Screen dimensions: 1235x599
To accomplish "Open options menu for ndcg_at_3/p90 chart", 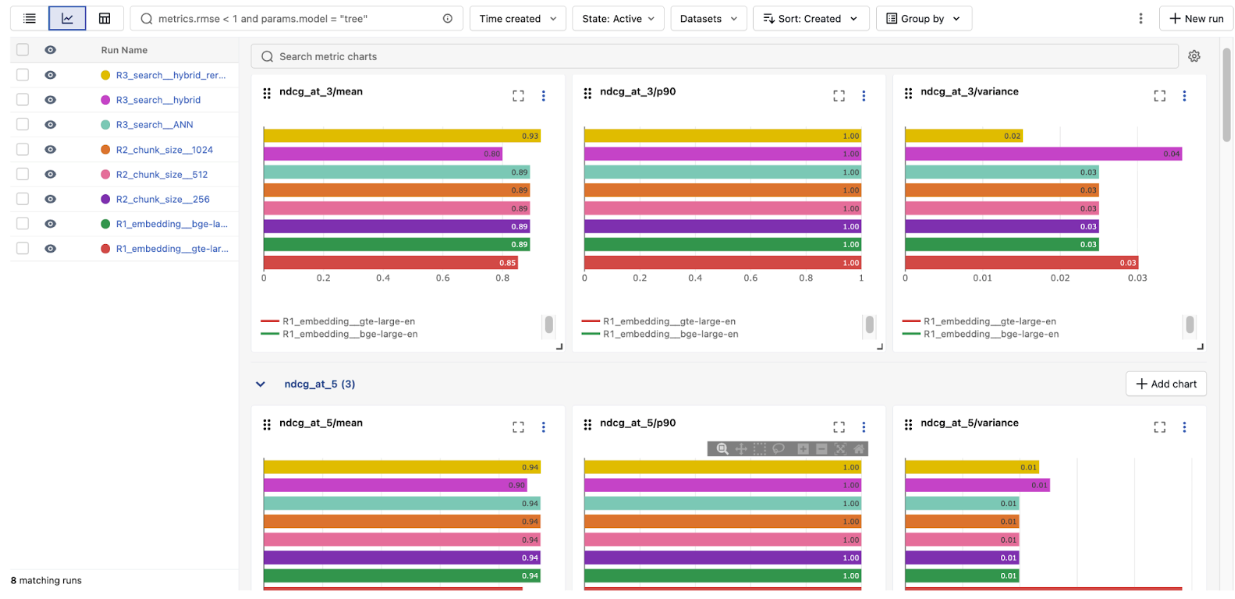I will click(x=864, y=96).
